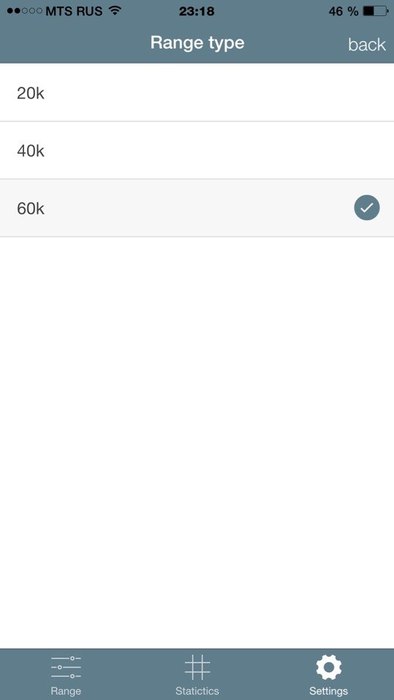394x700 pixels.
Task: Tap the checkmark circle on 60k
Action: click(367, 208)
